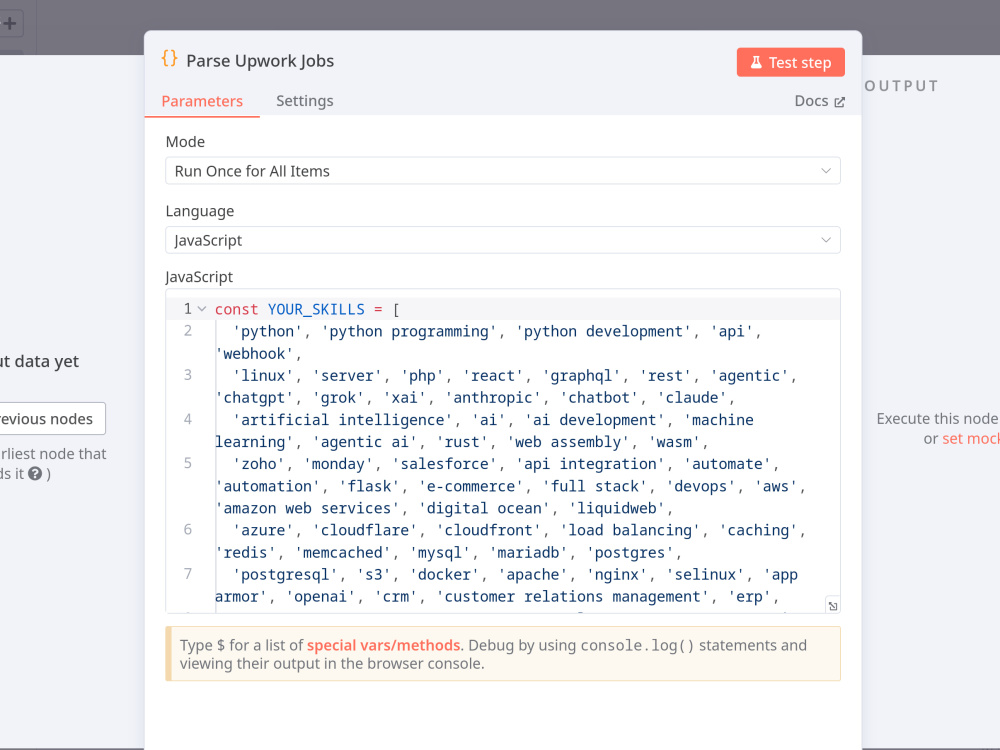The width and height of the screenshot is (1000, 750).
Task: Click inside the JavaScript code editor
Action: coord(503,452)
